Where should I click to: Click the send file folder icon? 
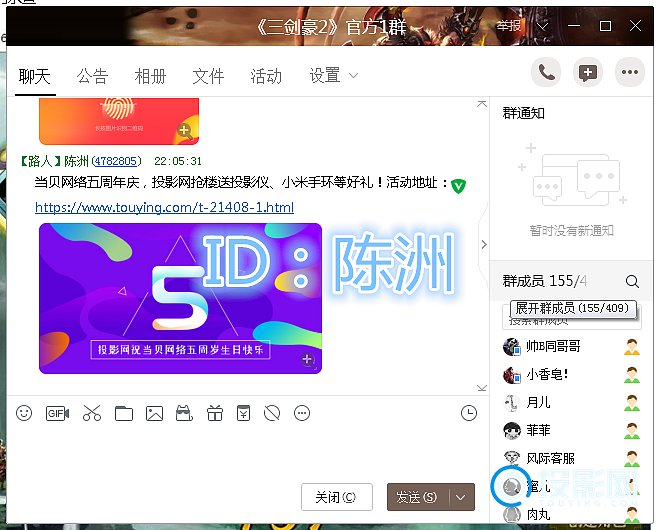tap(124, 413)
